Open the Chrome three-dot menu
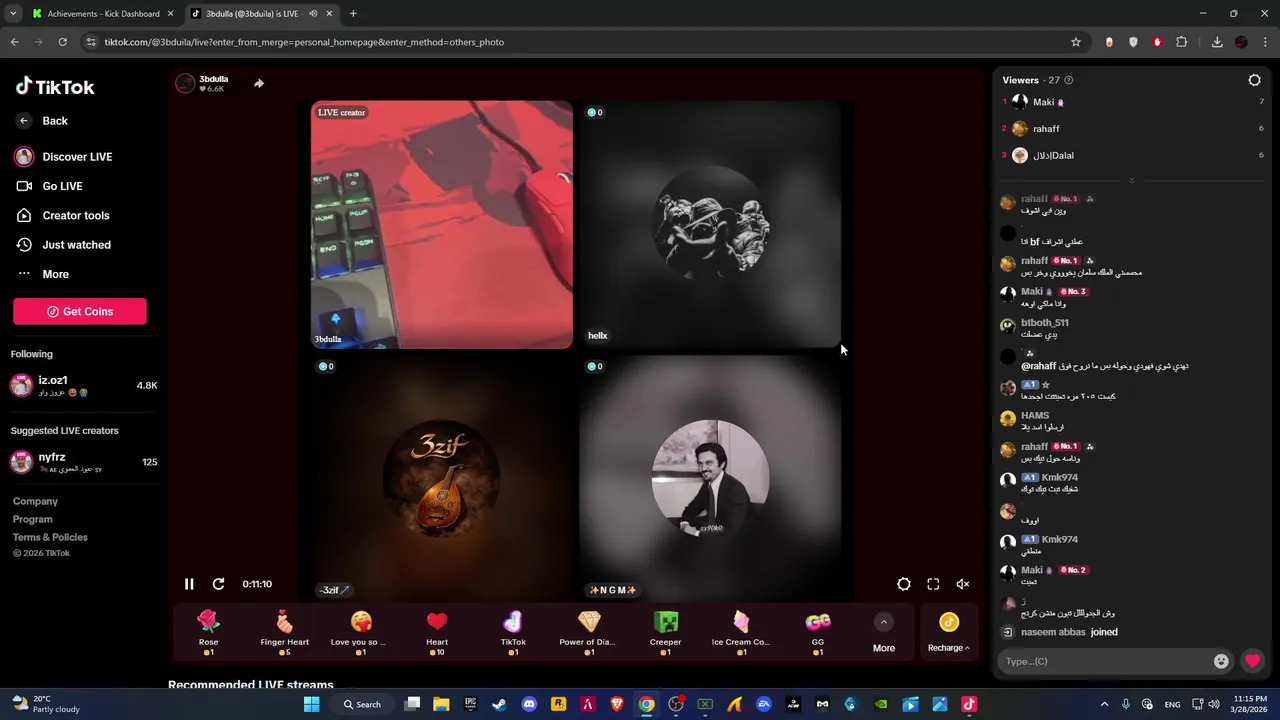The width and height of the screenshot is (1280, 720). point(1266,42)
